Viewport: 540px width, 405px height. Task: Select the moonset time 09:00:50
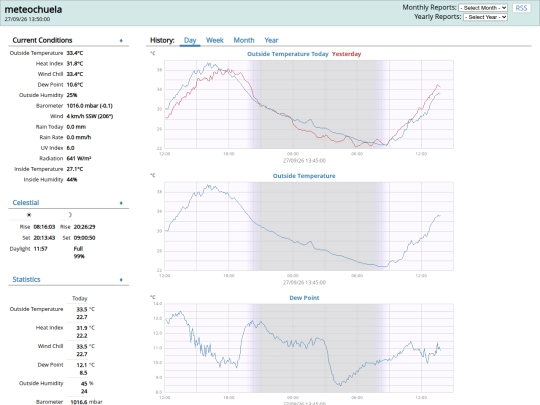[x=84, y=238]
